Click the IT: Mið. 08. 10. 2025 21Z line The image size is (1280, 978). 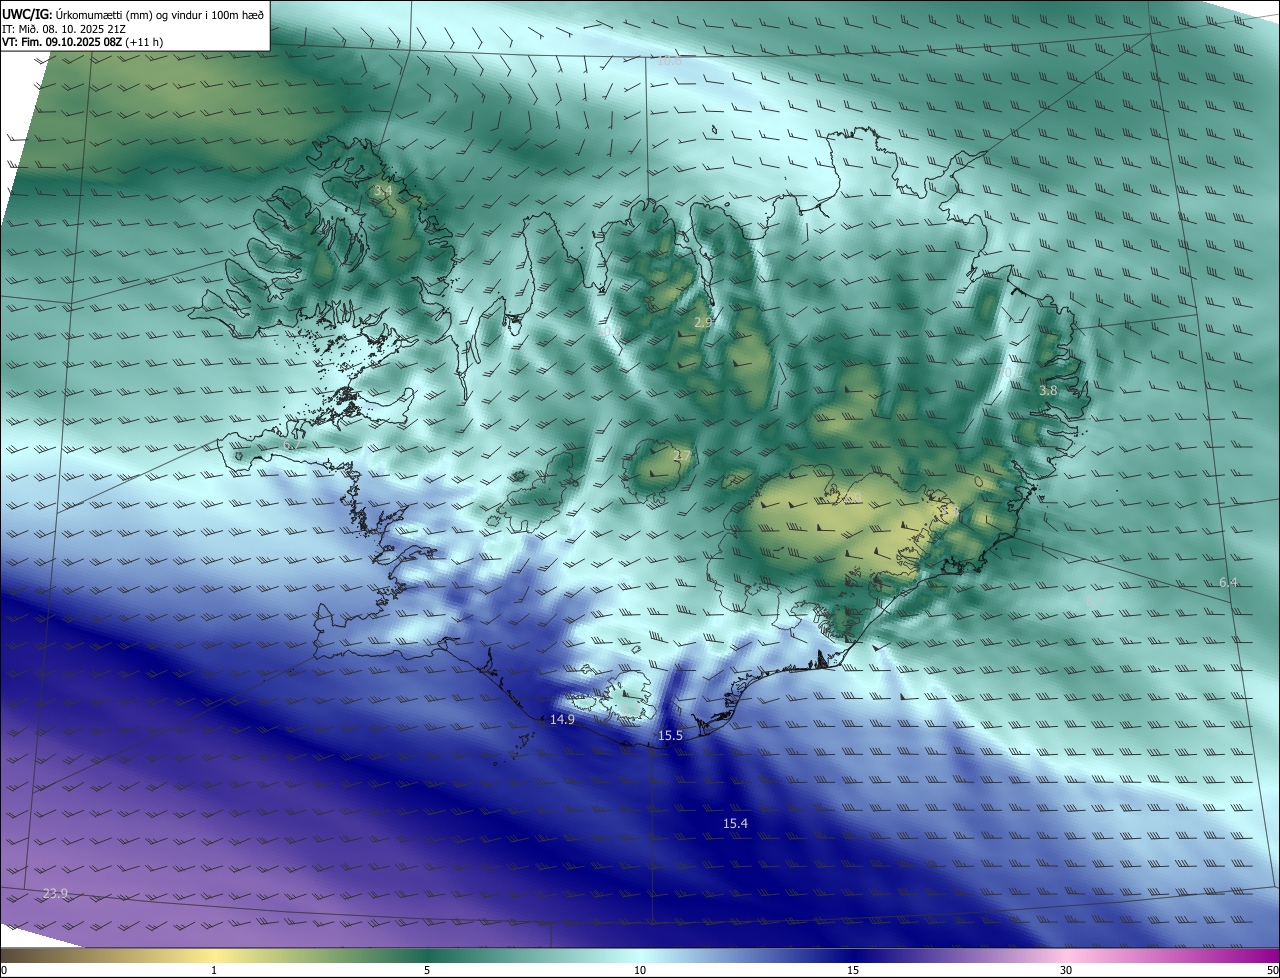62,29
